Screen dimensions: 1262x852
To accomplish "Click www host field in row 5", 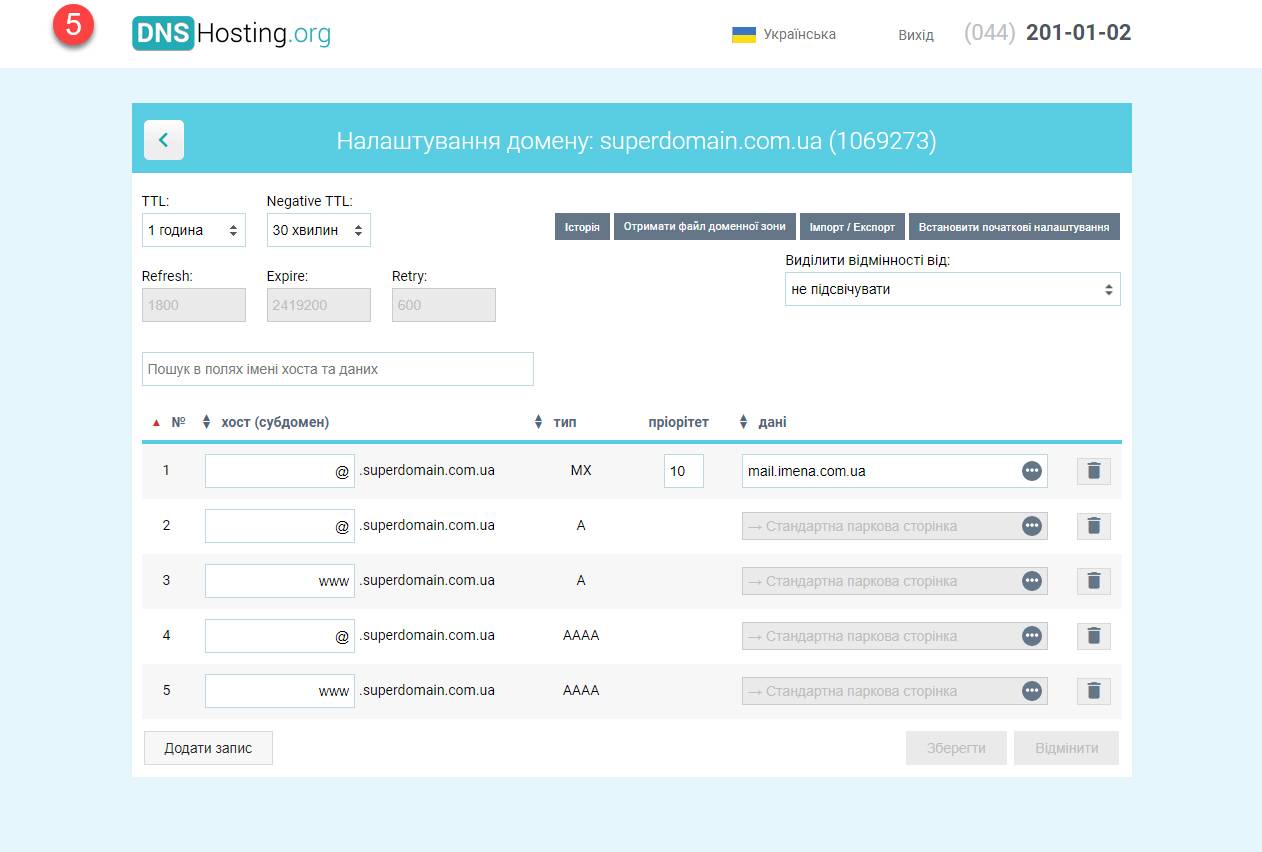I will point(280,691).
